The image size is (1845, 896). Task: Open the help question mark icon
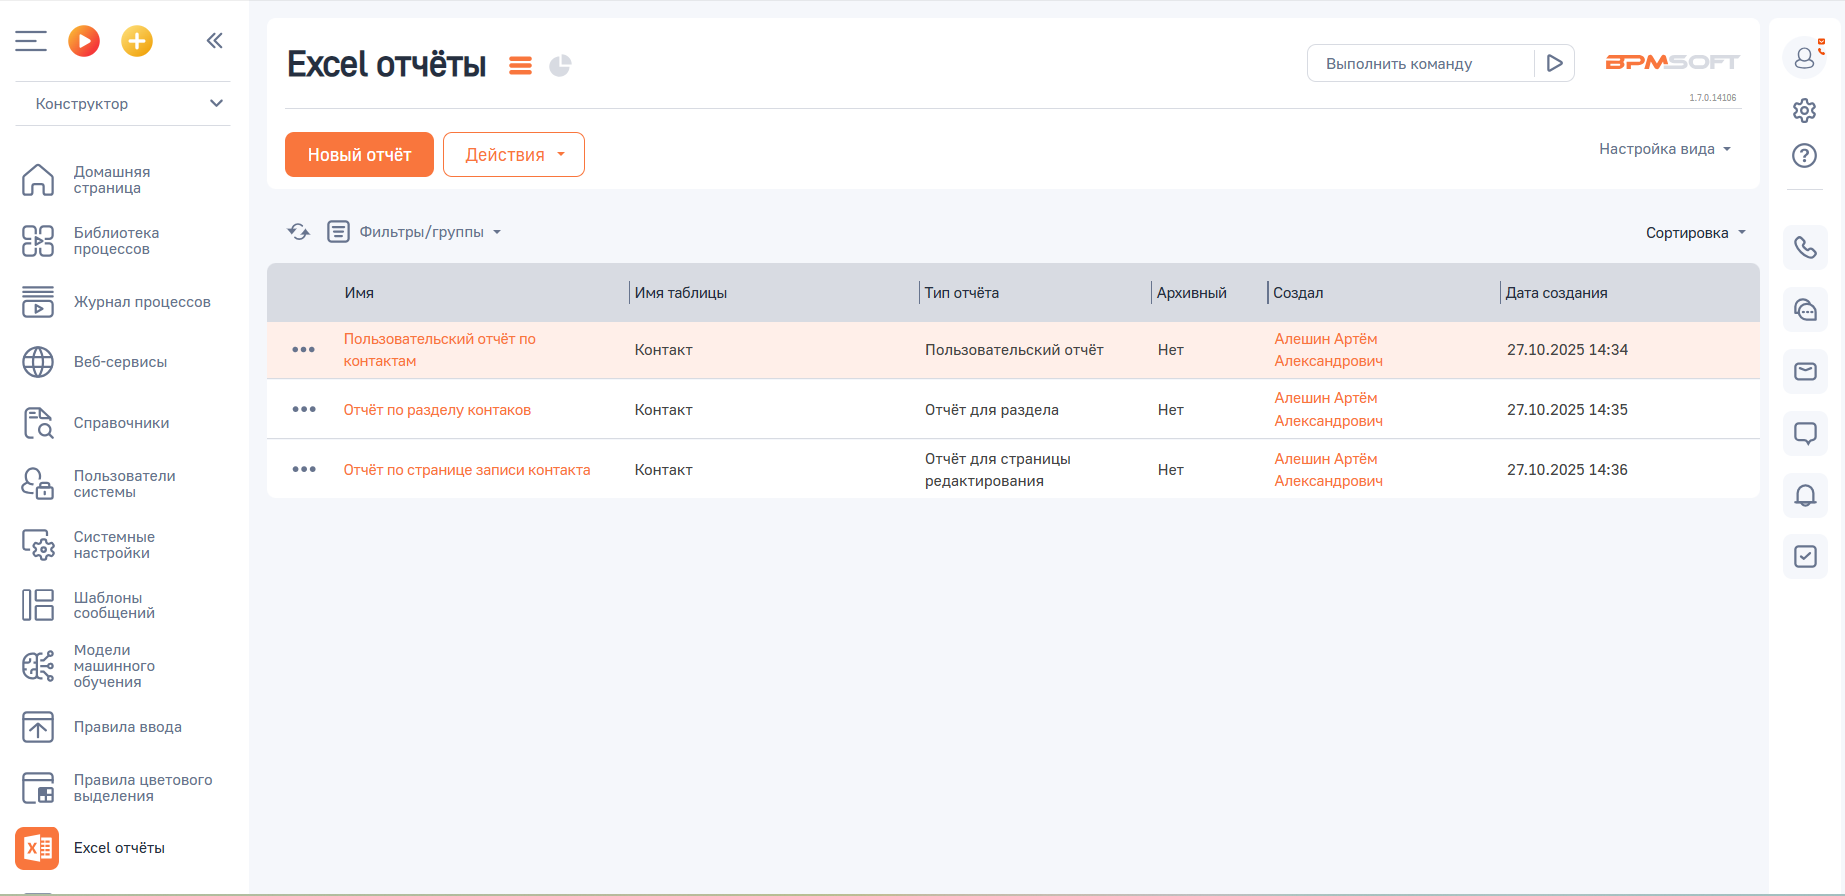(x=1804, y=156)
